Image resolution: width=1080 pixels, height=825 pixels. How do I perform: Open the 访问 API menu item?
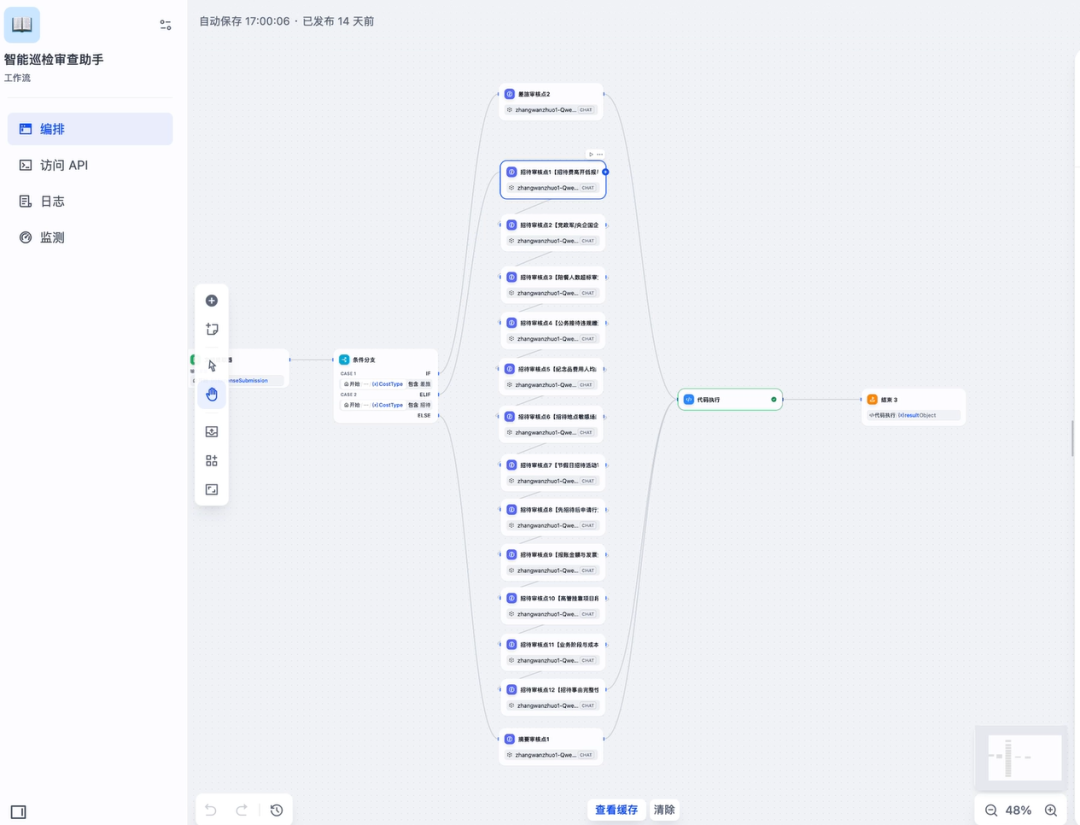[64, 165]
